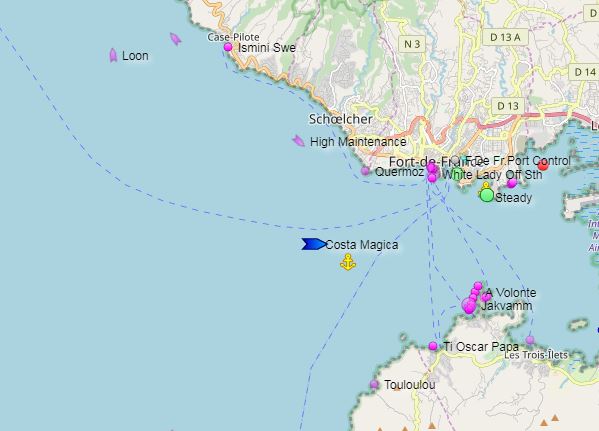Image resolution: width=599 pixels, height=431 pixels.
Task: Select the purple dot near Les Trois-Îlets
Action: point(529,340)
